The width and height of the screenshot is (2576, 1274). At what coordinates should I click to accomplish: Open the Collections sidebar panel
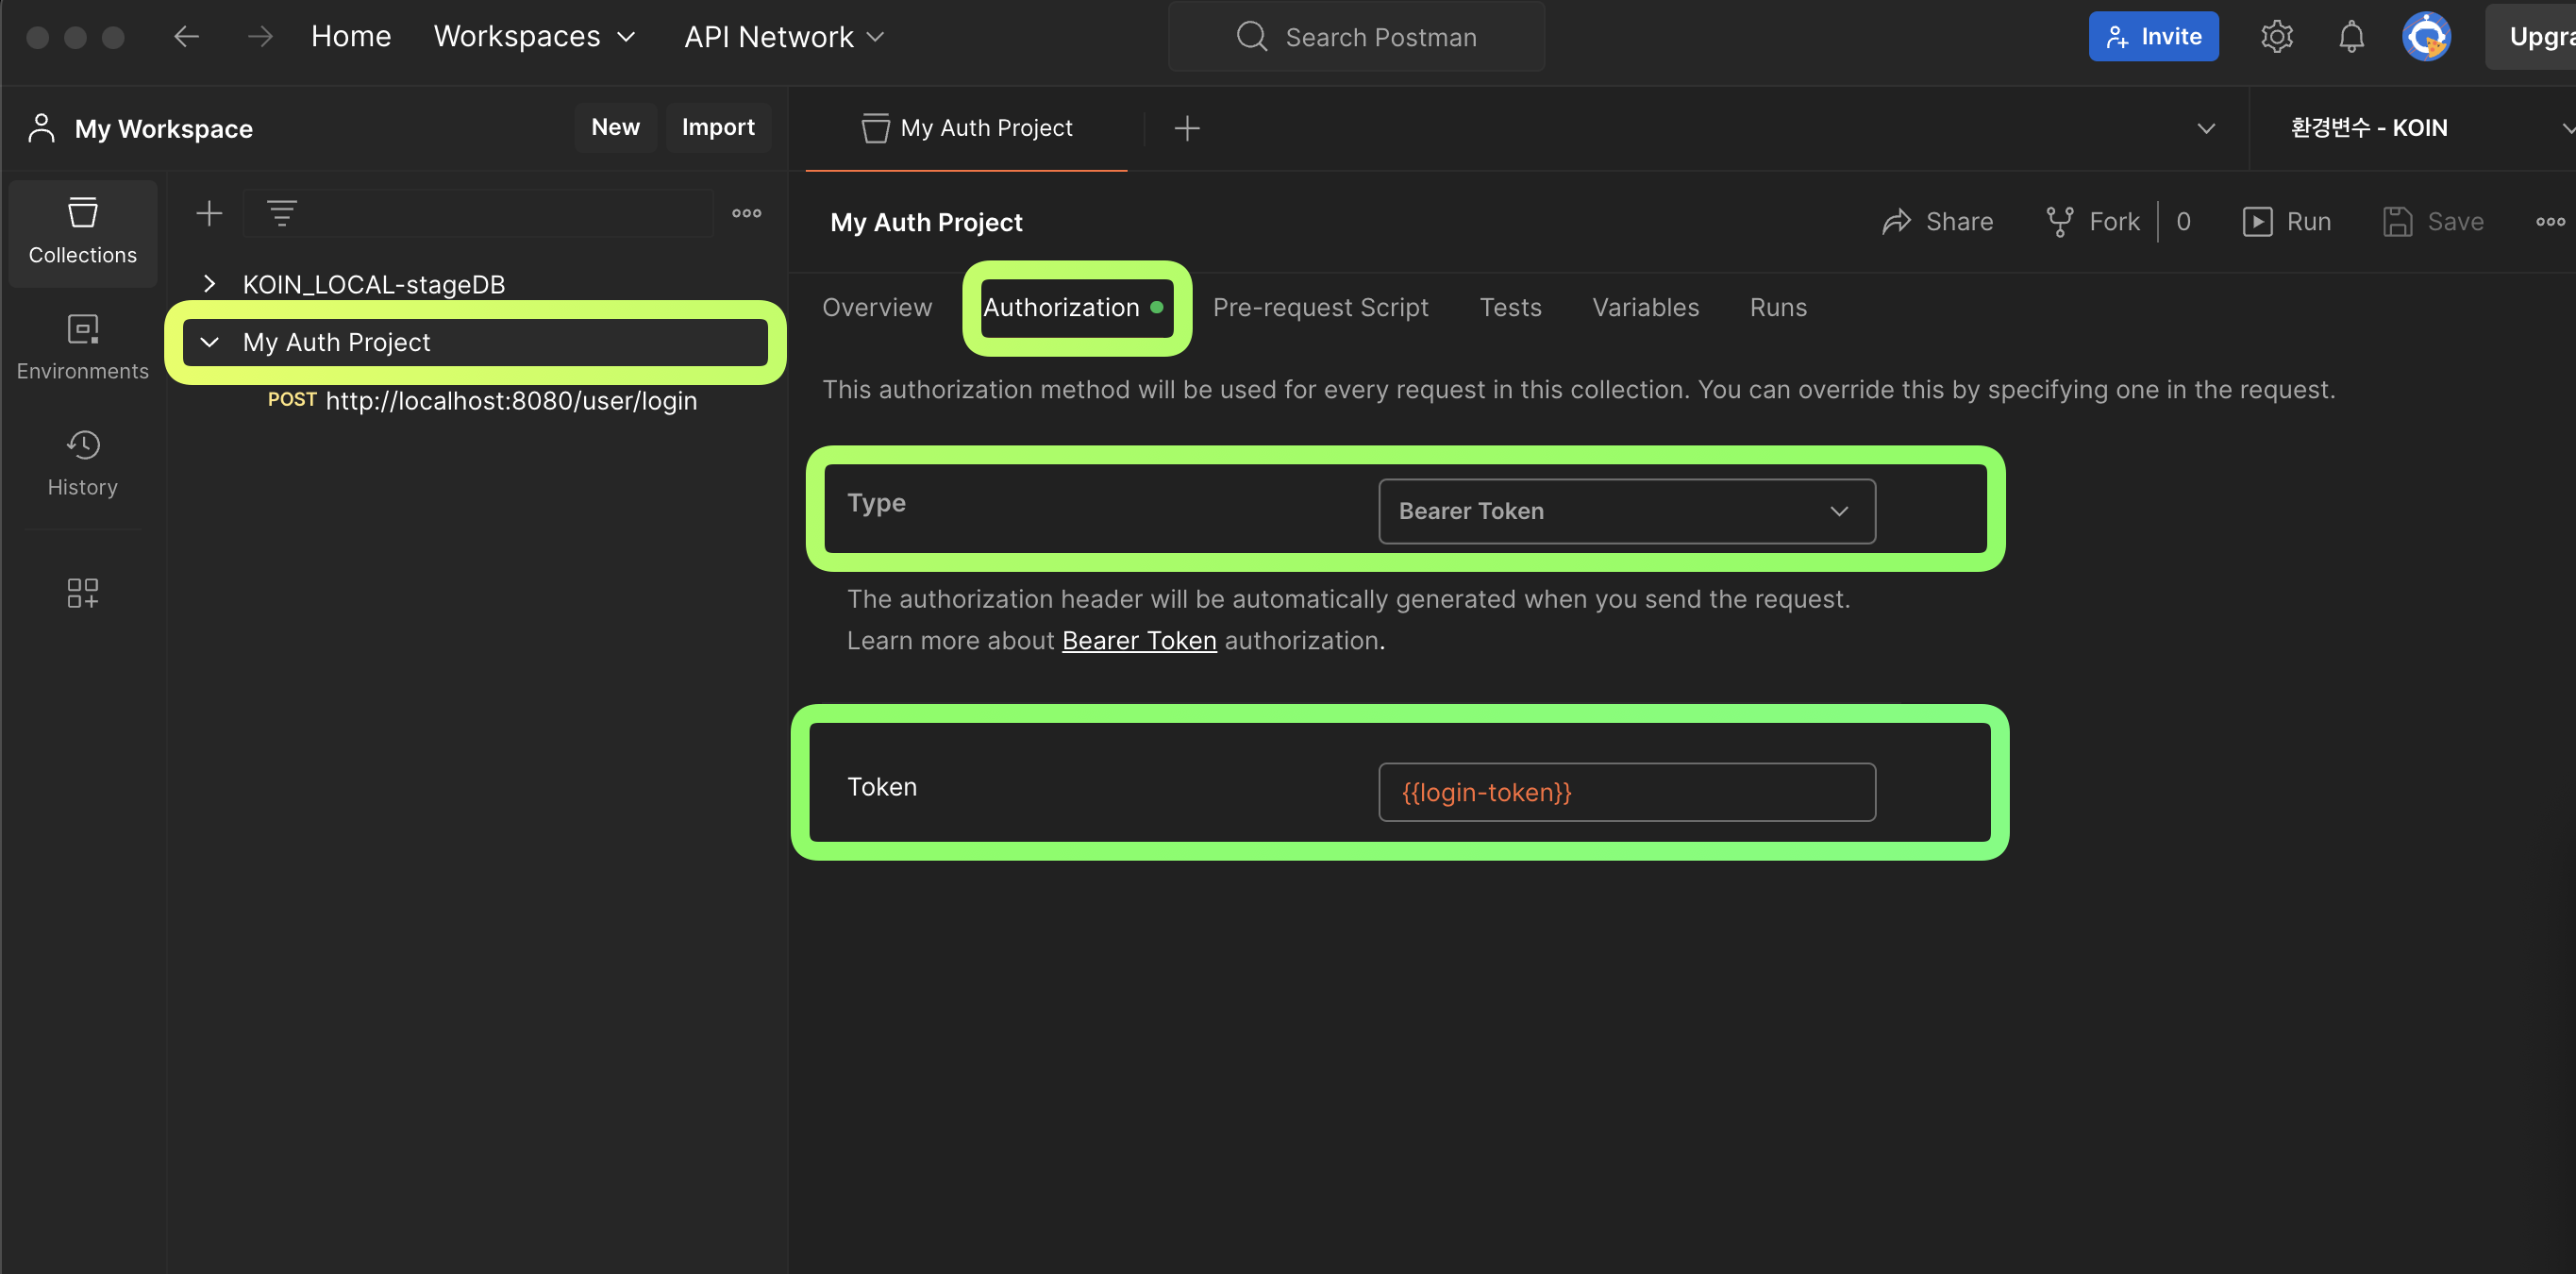click(82, 232)
